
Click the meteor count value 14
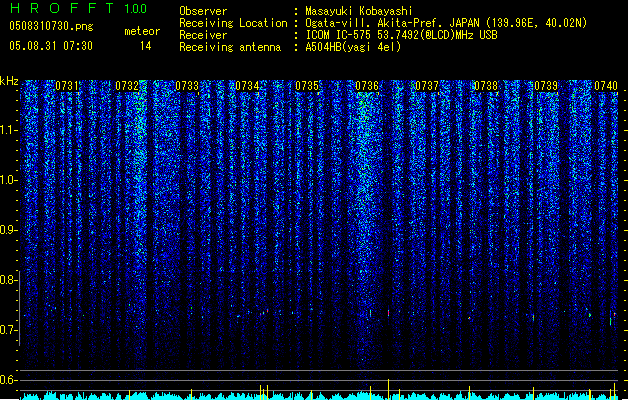point(146,46)
